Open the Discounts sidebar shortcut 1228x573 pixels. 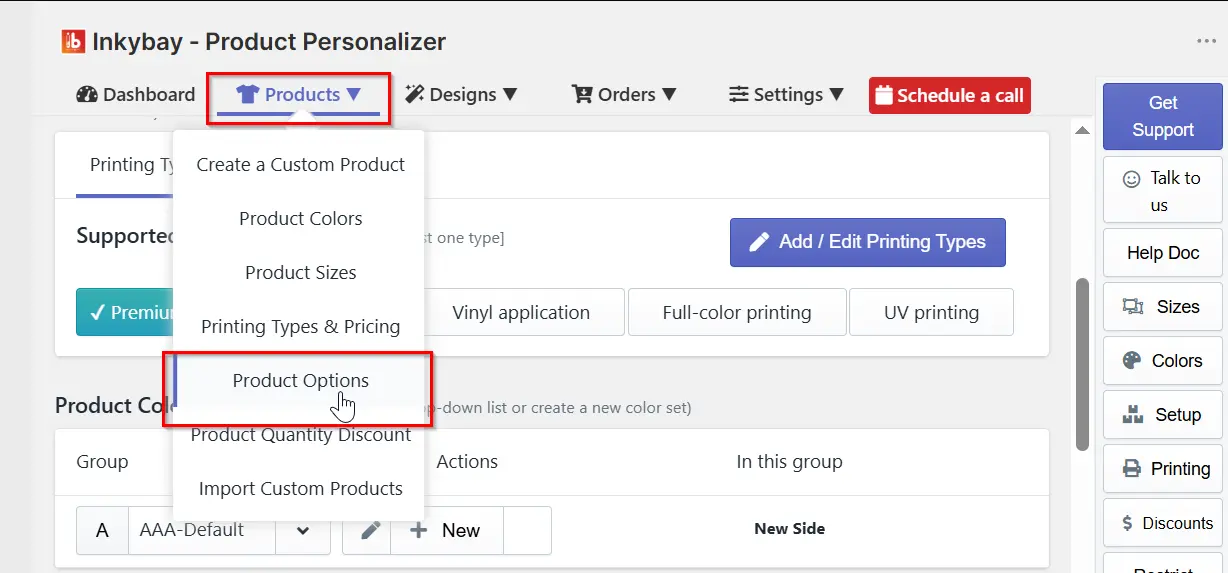1163,523
